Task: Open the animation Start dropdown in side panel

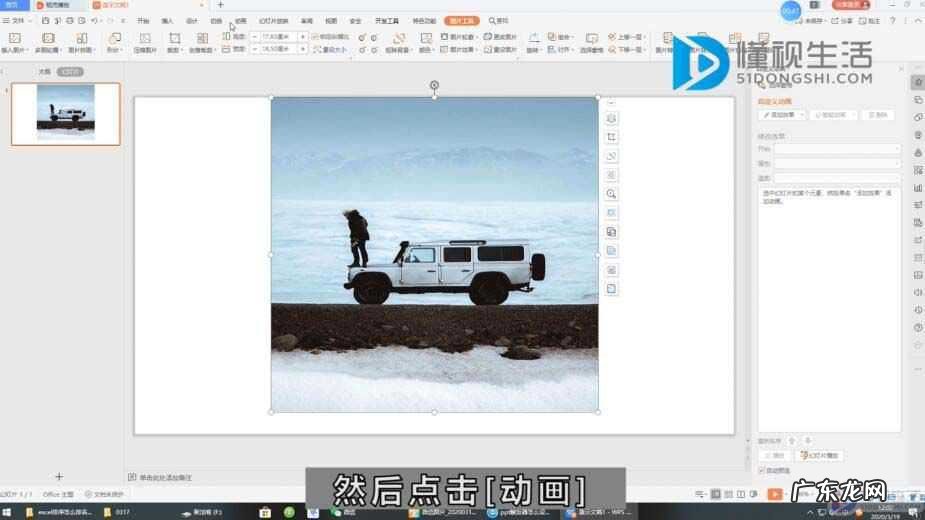Action: pos(837,149)
